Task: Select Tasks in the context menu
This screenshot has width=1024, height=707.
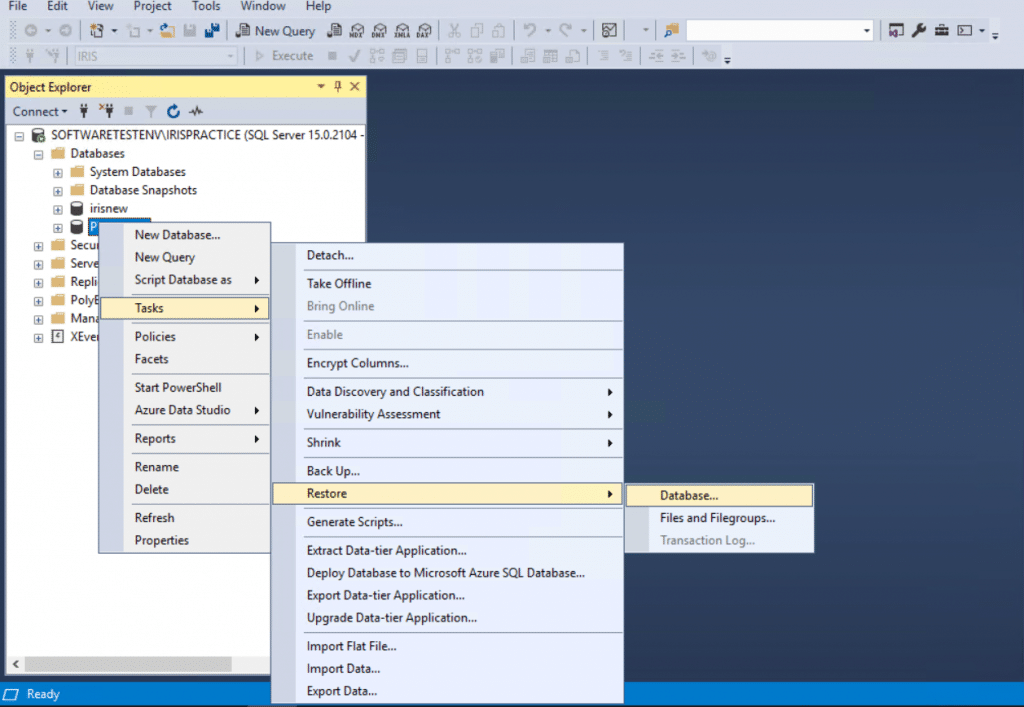Action: [185, 308]
